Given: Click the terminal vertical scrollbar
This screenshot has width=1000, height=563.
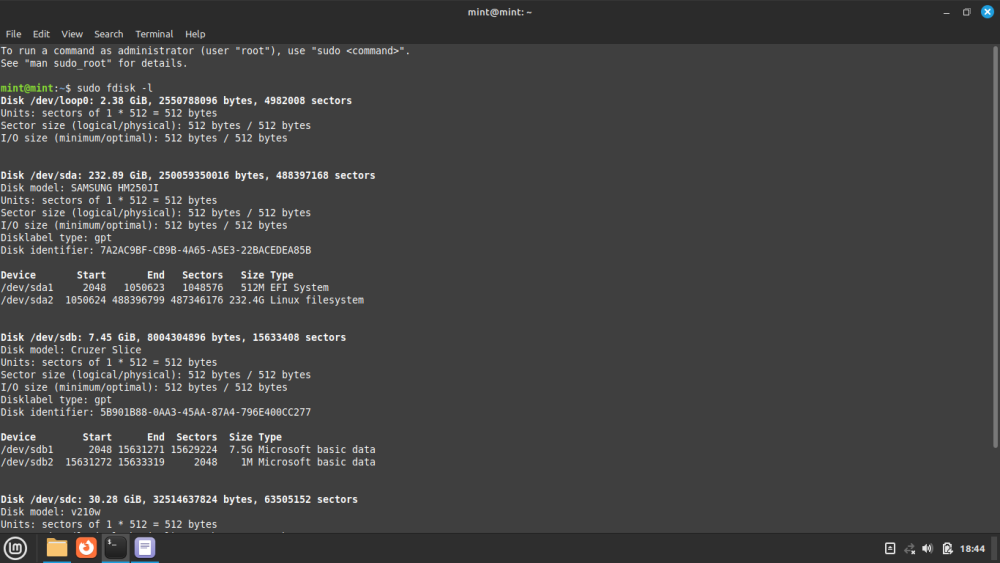Looking at the screenshot, I should pyautogui.click(x=996, y=247).
